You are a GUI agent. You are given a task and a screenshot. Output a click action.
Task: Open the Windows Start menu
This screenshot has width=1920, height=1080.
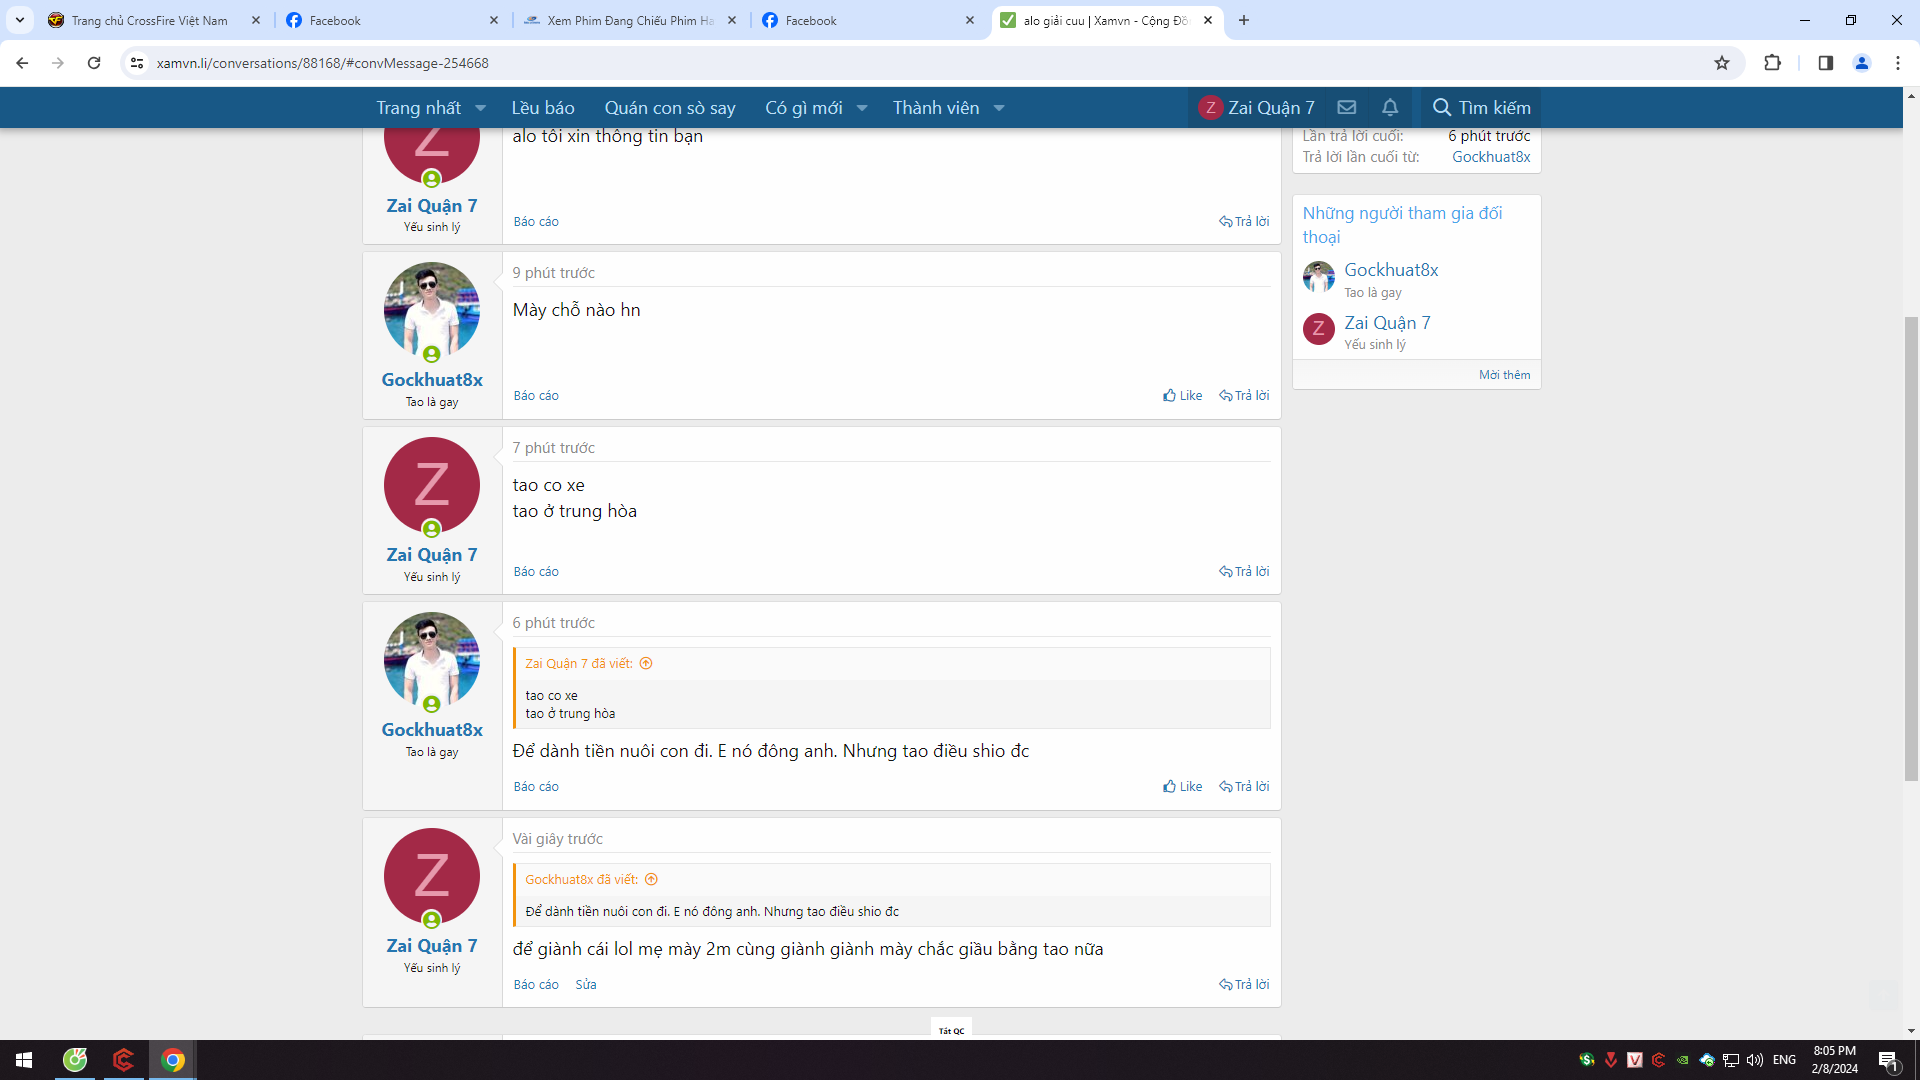pos(24,1060)
